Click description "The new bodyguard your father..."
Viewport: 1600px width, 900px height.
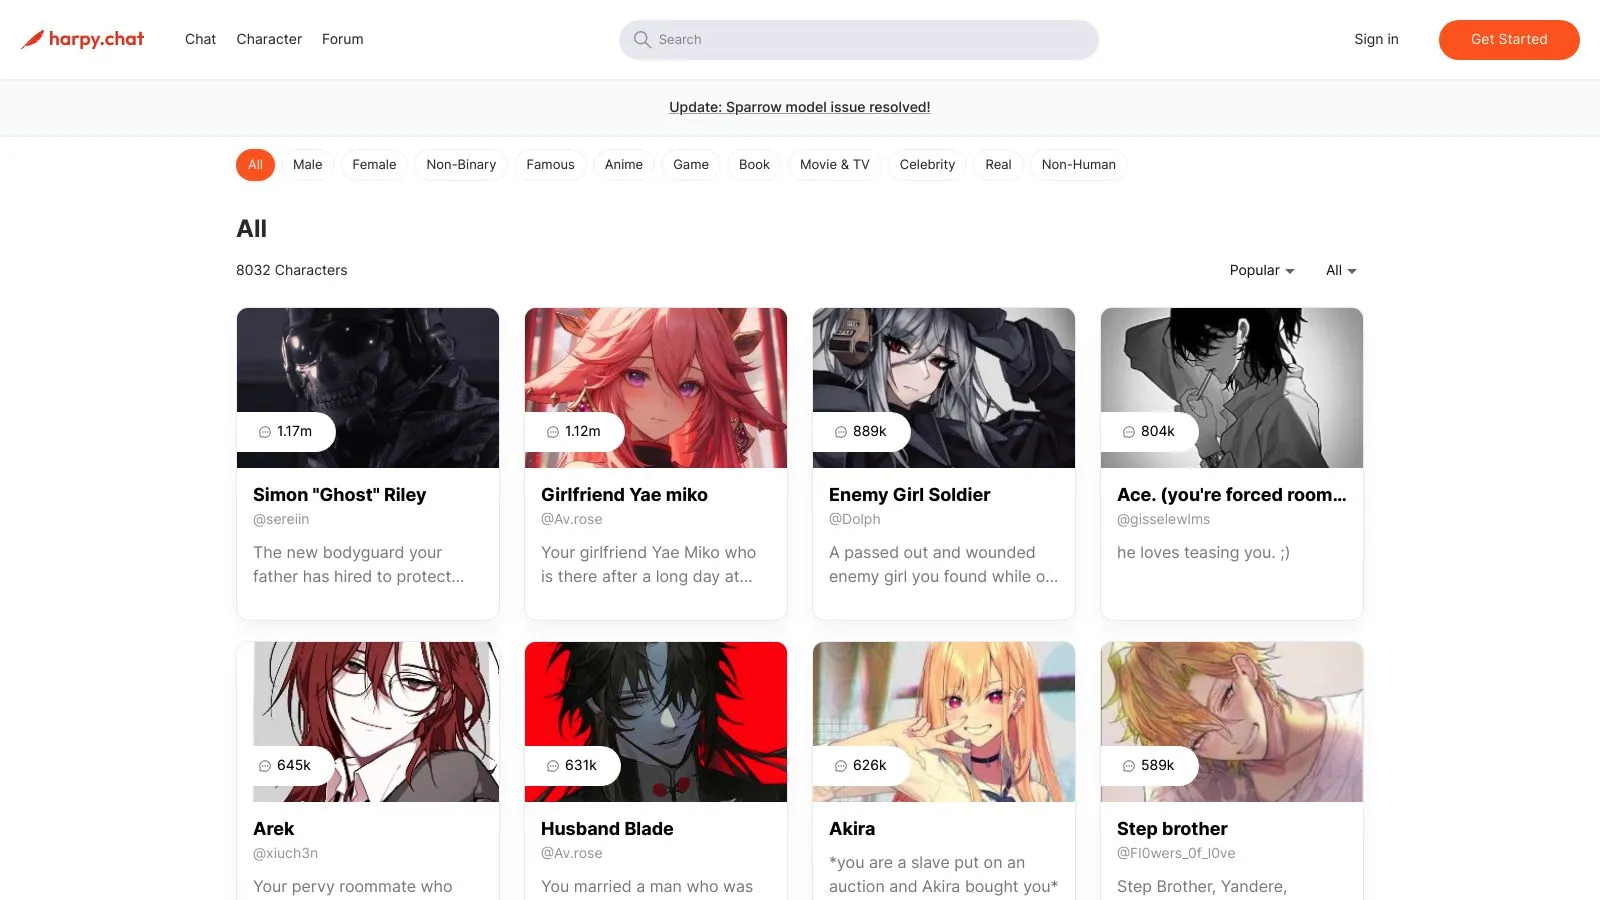coord(358,564)
